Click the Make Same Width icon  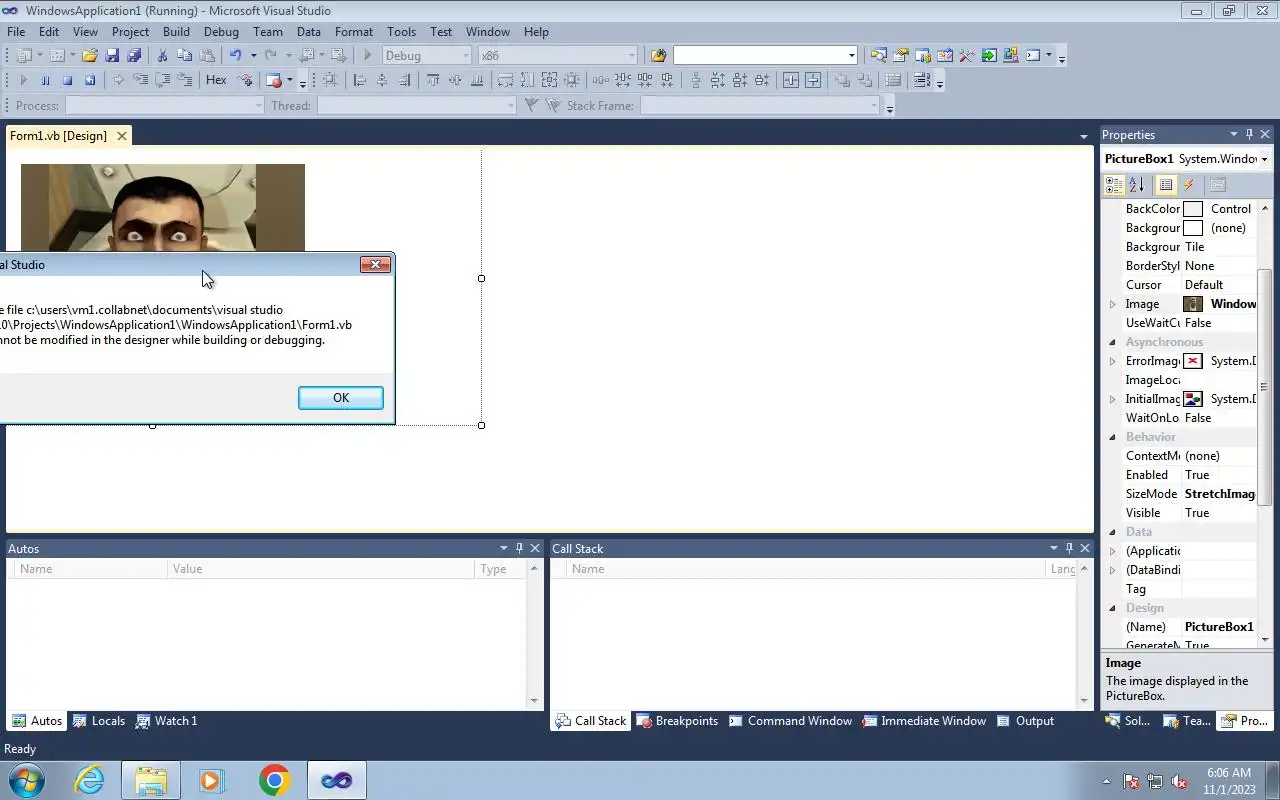coord(506,80)
